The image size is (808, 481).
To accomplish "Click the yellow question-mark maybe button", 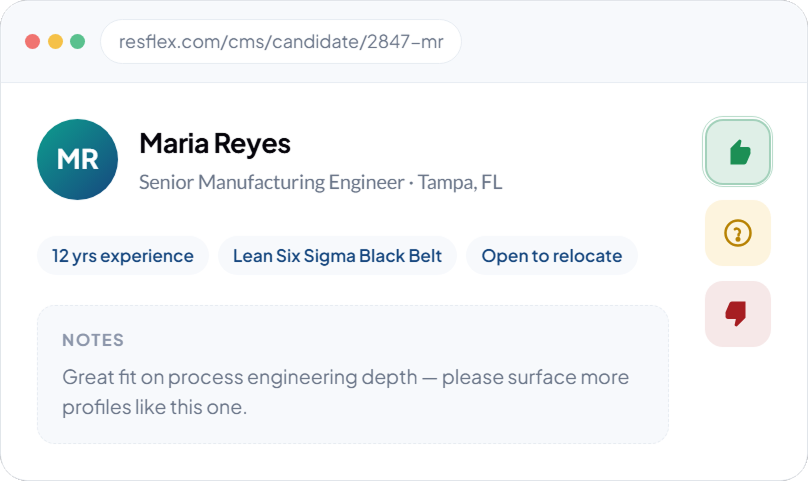I will tap(737, 233).
